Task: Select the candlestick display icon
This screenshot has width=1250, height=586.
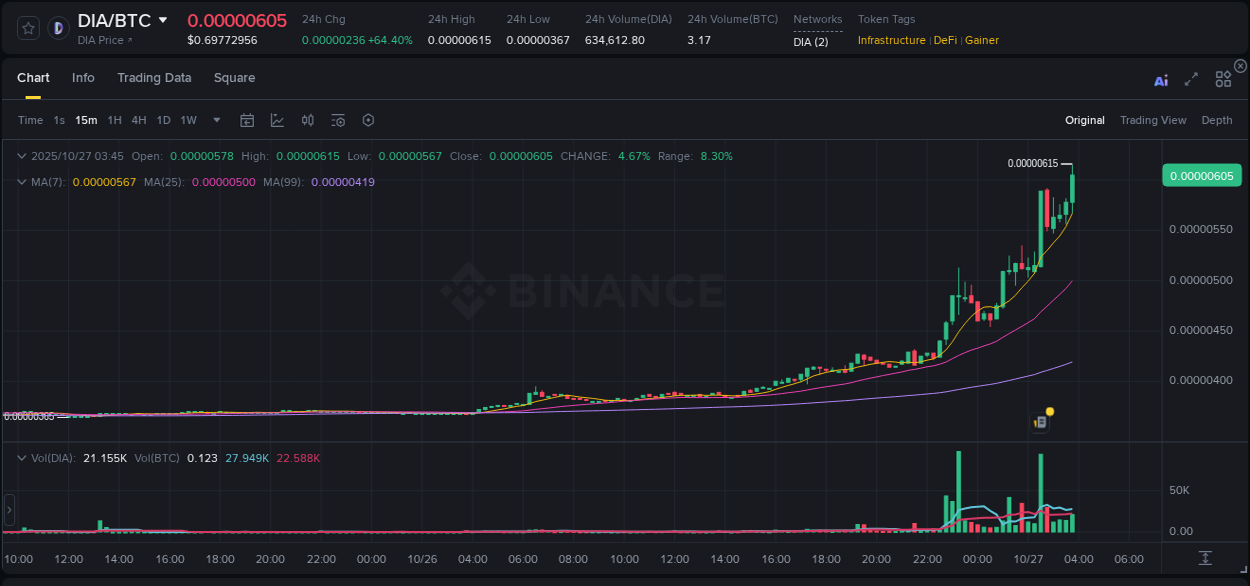Action: click(307, 120)
